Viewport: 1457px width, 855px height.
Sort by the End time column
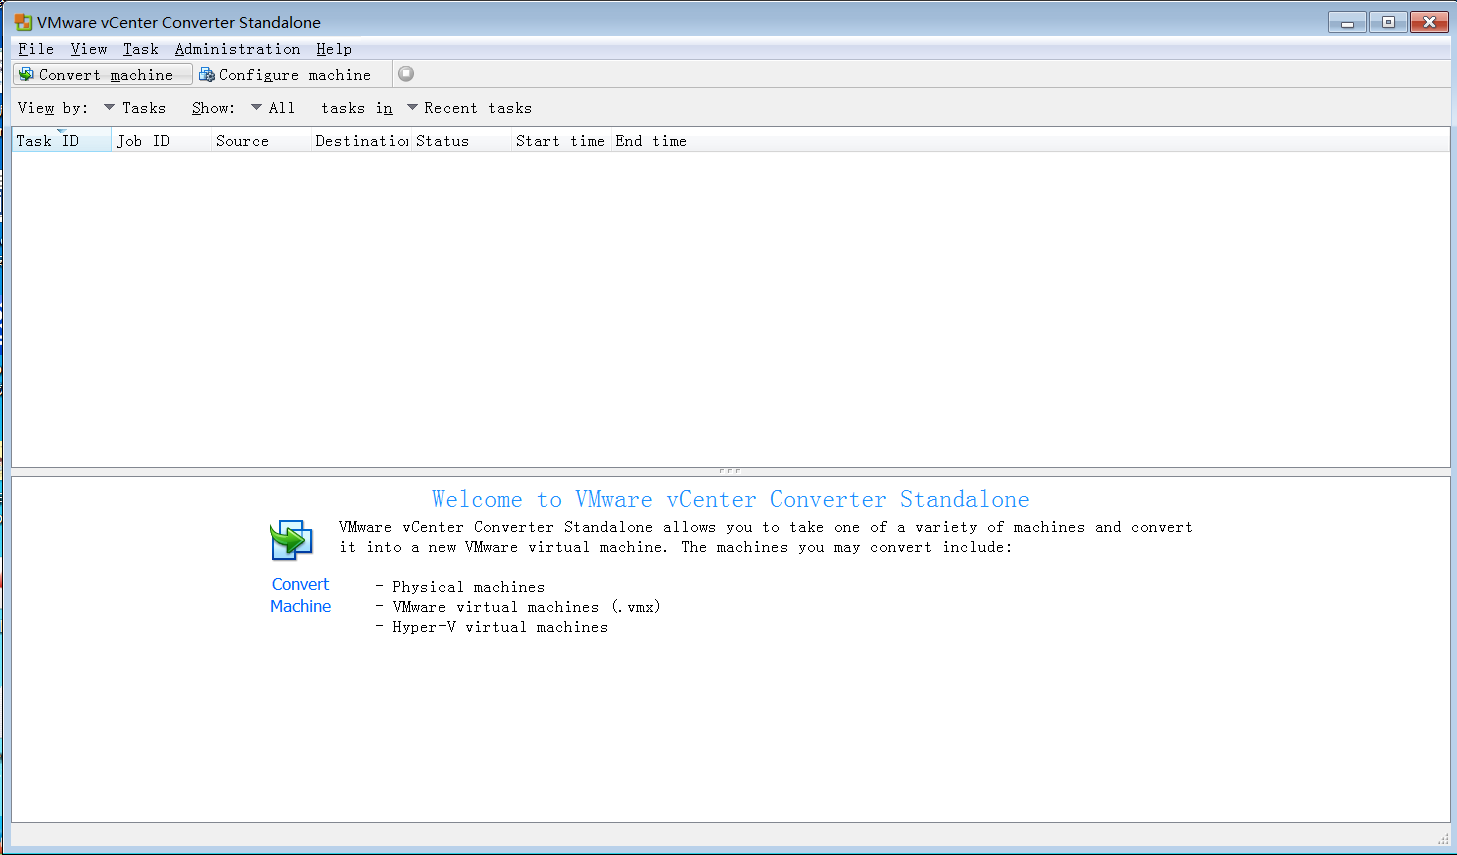(651, 141)
